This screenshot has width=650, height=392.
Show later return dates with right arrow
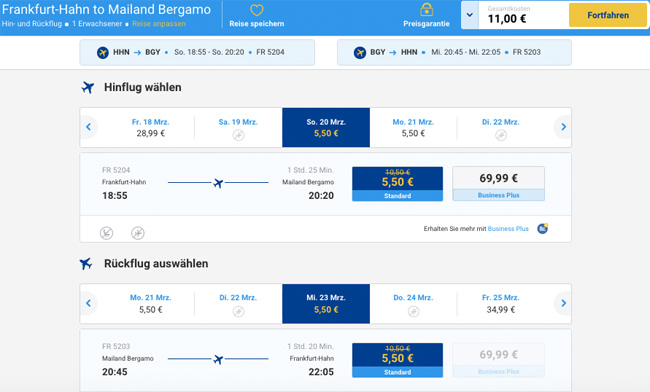coord(563,303)
